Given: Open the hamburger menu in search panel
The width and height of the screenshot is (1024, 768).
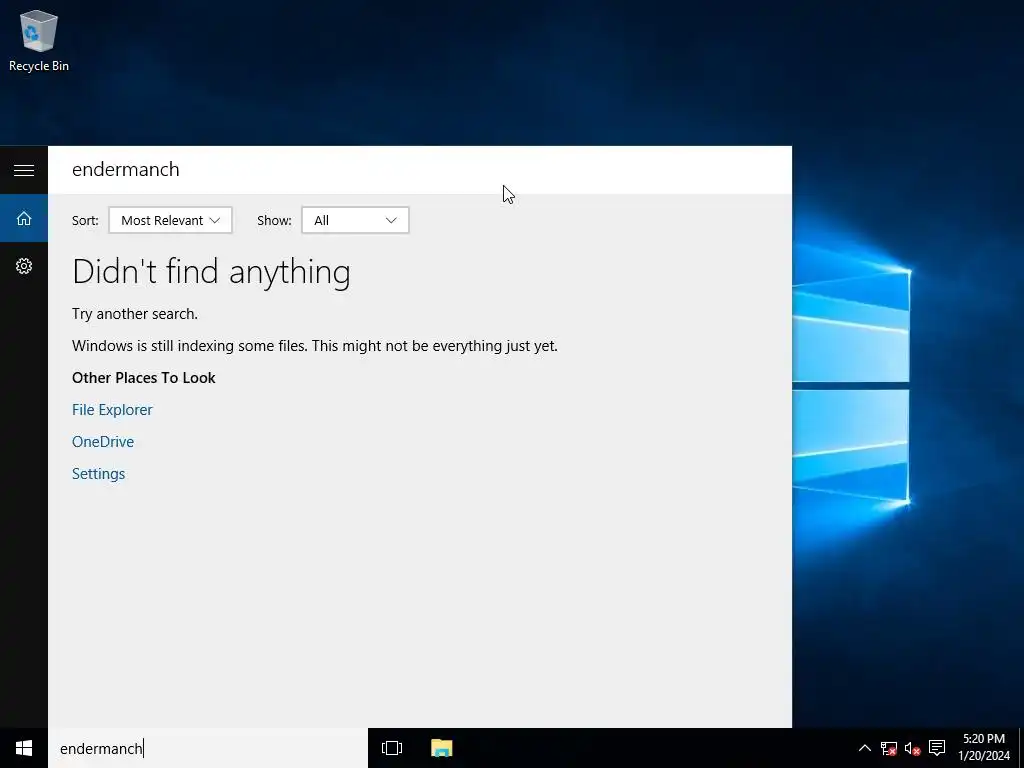Looking at the screenshot, I should (x=24, y=170).
